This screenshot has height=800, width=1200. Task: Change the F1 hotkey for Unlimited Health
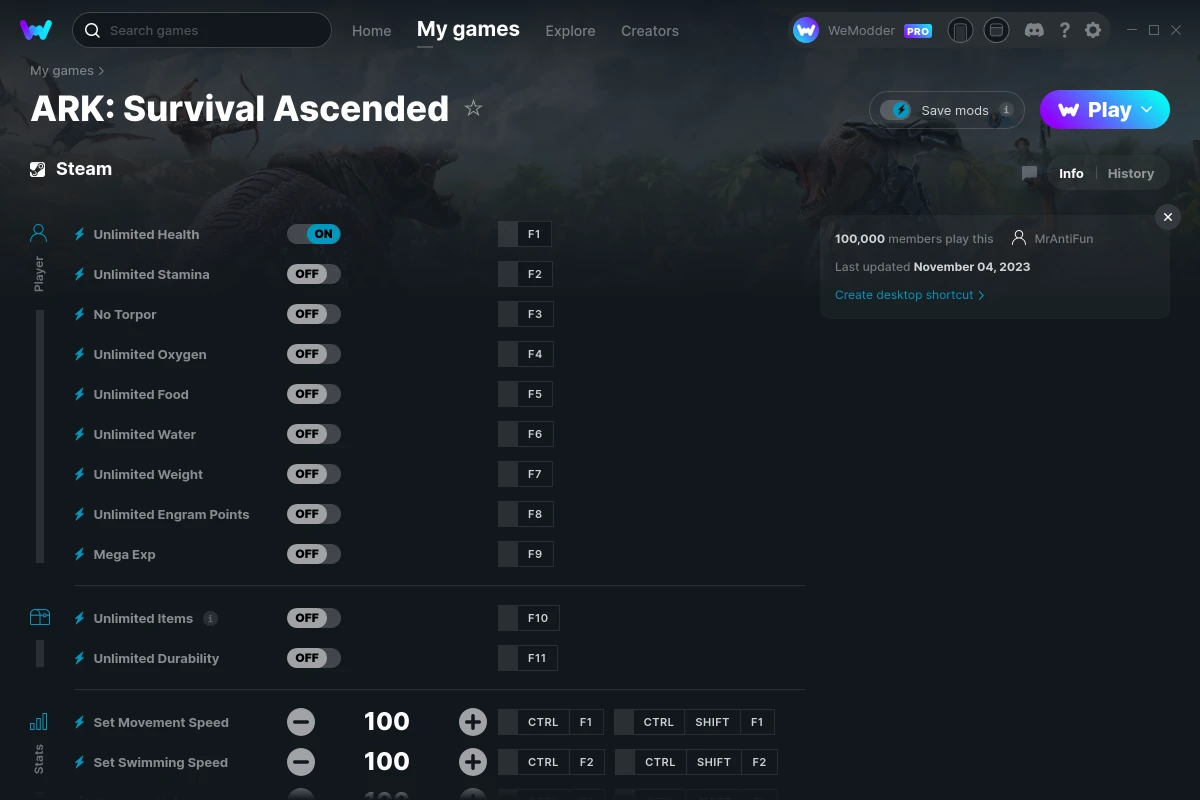[525, 234]
